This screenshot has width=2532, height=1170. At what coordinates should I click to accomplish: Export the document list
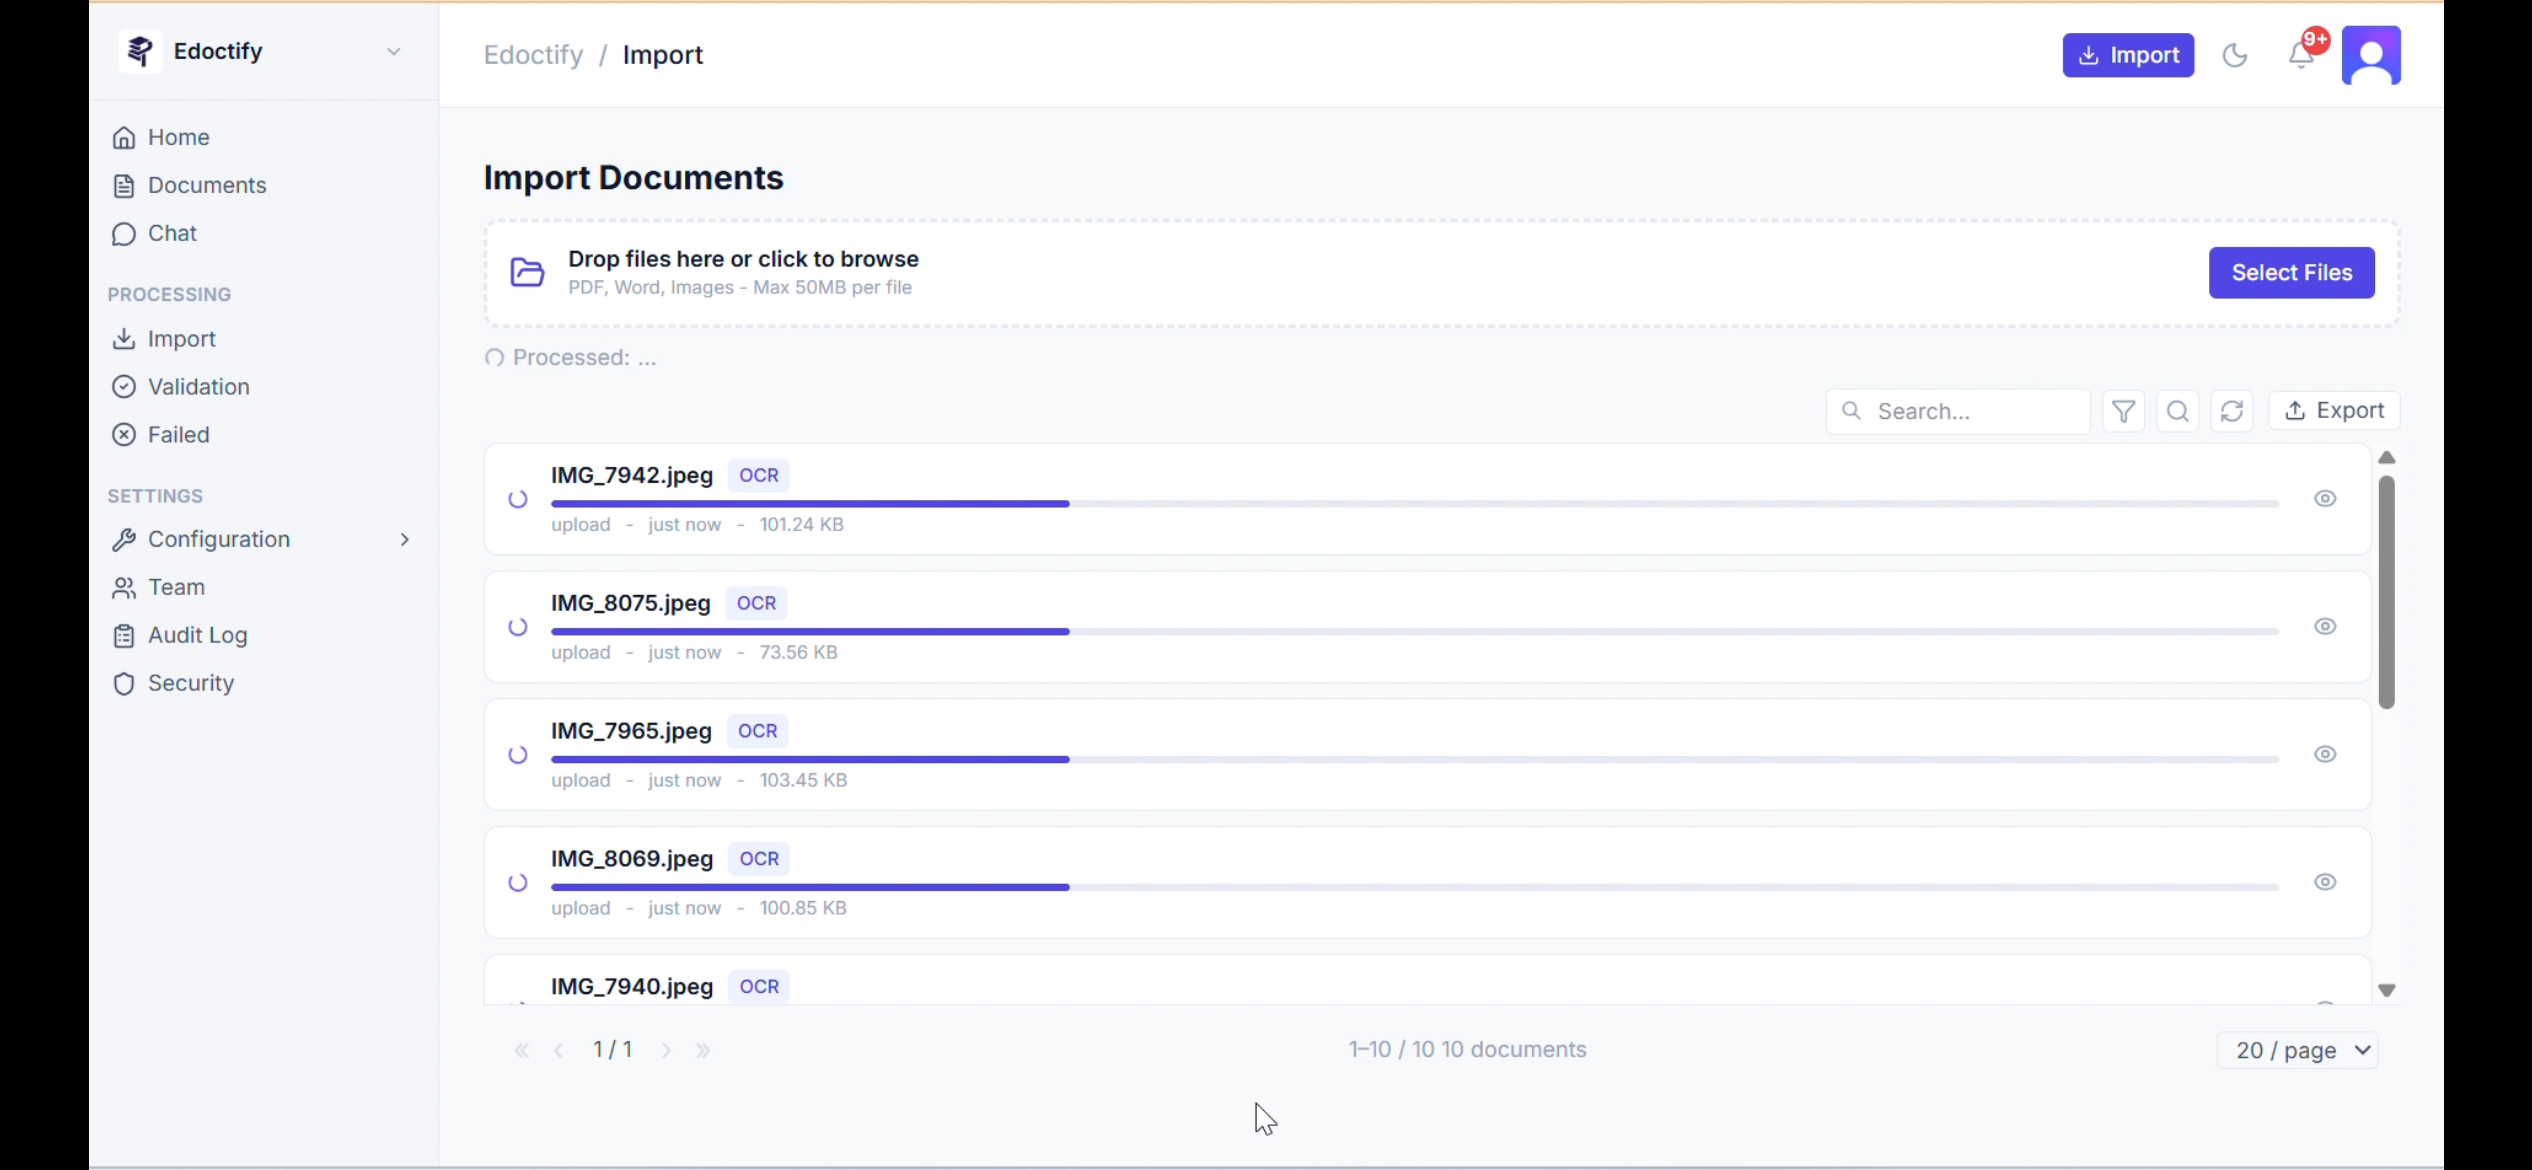coord(2334,410)
